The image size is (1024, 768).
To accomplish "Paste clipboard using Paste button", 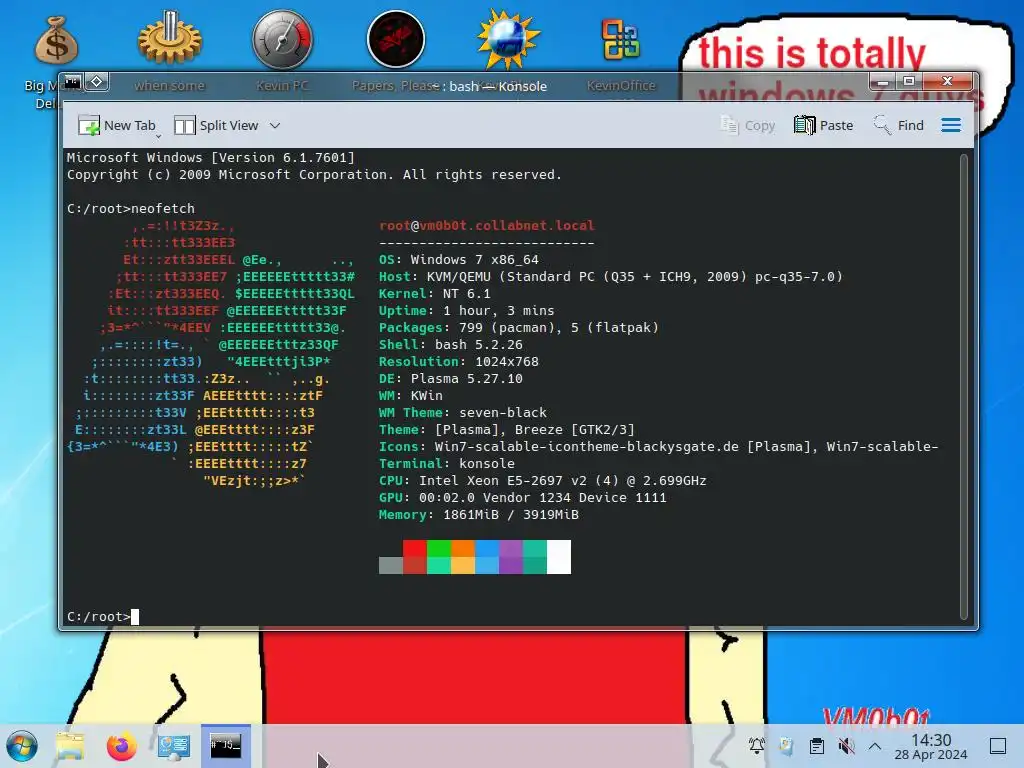I will [824, 125].
